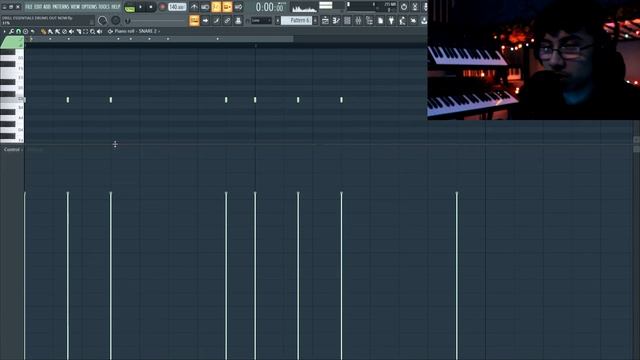Open the EDIT menu
The width and height of the screenshot is (640, 360).
coord(38,7)
